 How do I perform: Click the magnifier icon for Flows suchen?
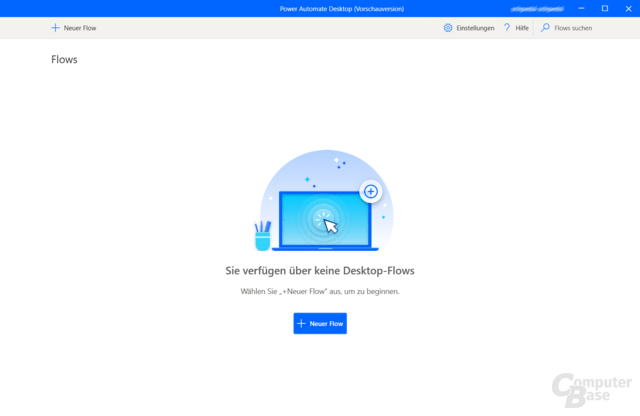point(545,28)
